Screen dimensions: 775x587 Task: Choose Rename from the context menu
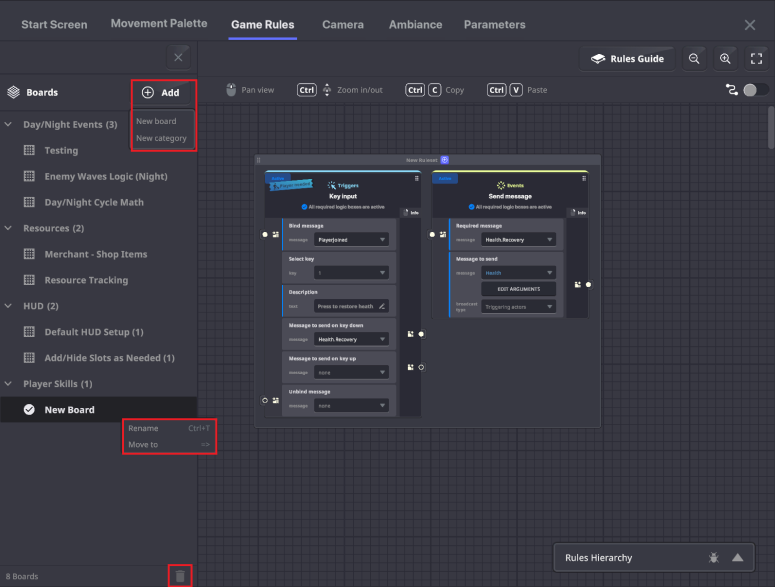(x=143, y=428)
